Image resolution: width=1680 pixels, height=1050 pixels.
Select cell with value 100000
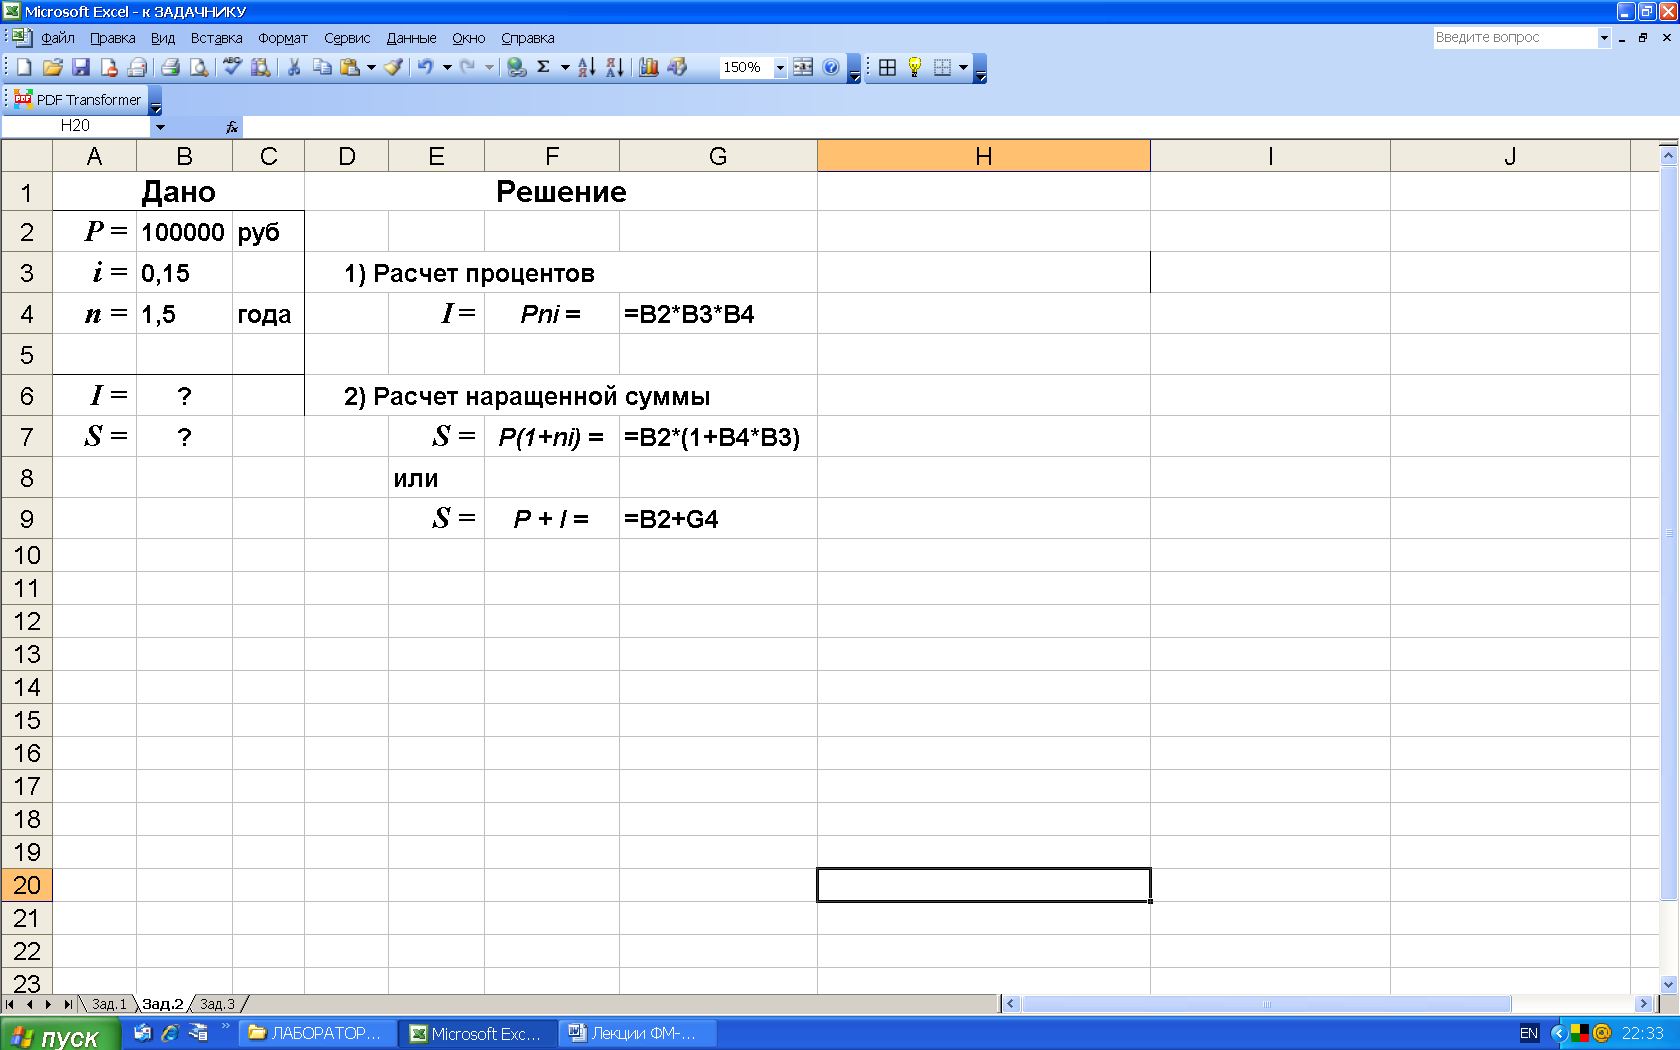pyautogui.click(x=184, y=232)
